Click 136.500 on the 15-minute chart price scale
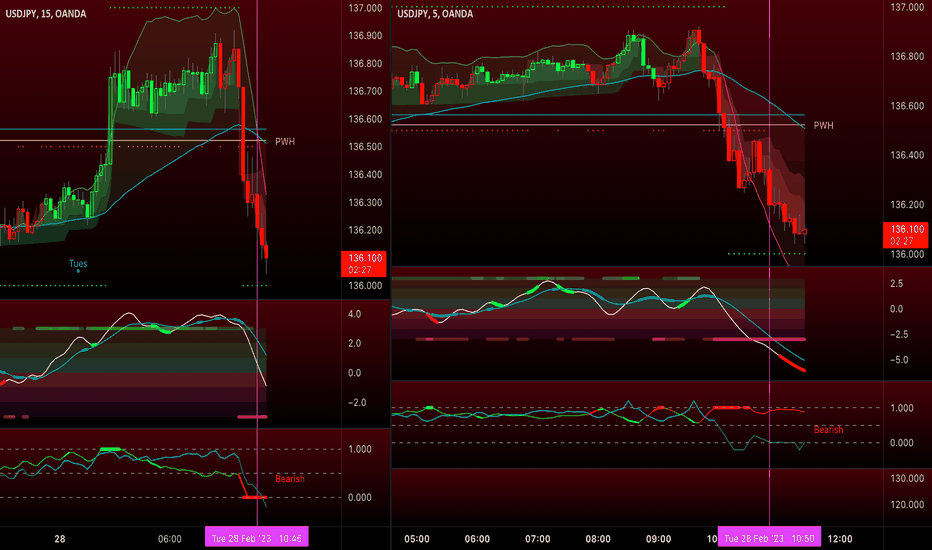This screenshot has width=932, height=550. [x=365, y=146]
